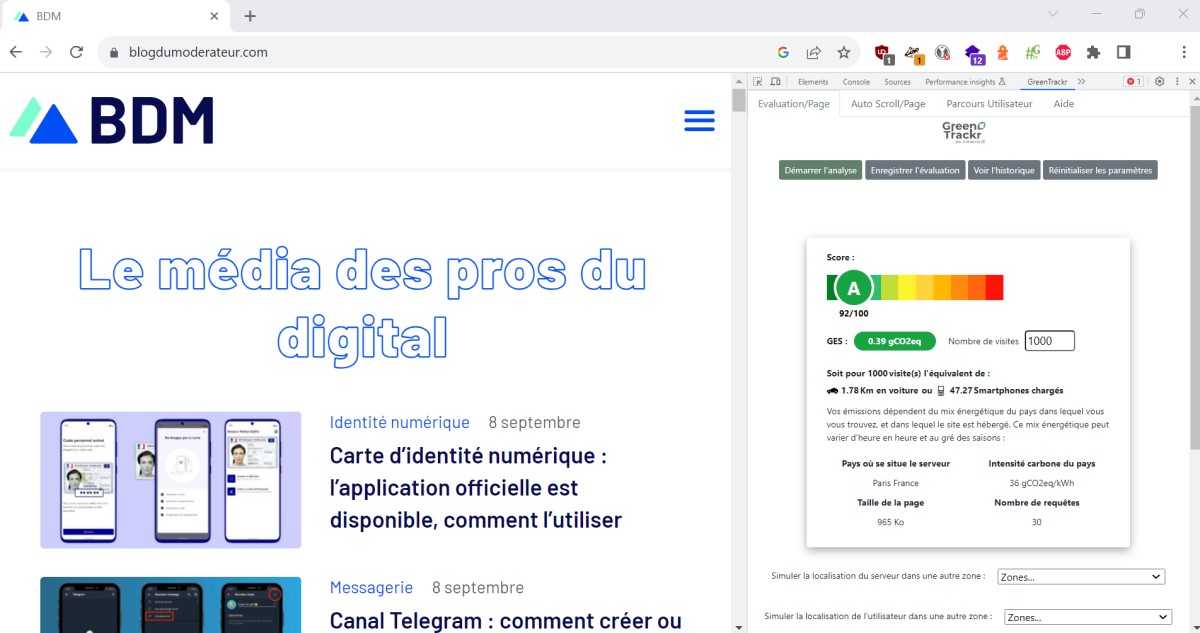1200x633 pixels.
Task: Open the Extensions puzzle piece menu
Action: pyautogui.click(x=1093, y=52)
